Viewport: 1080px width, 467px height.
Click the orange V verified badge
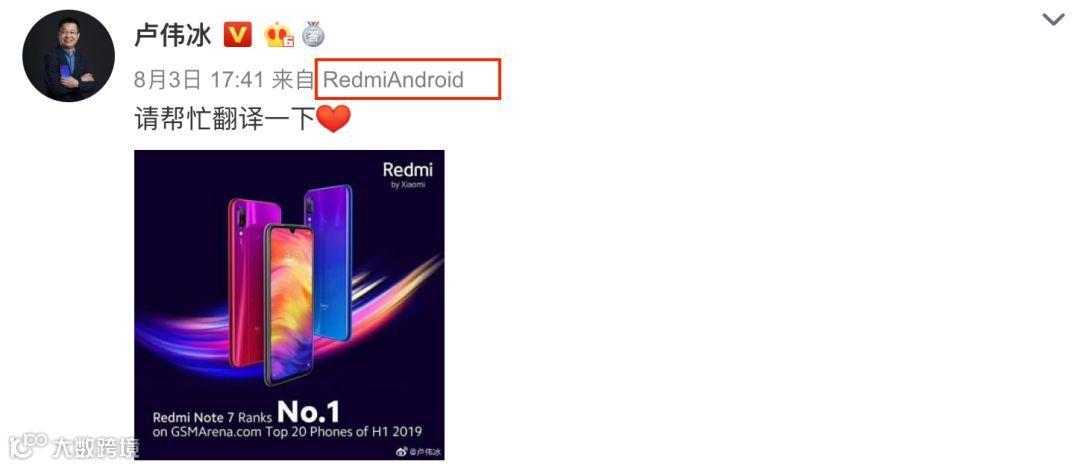(238, 34)
